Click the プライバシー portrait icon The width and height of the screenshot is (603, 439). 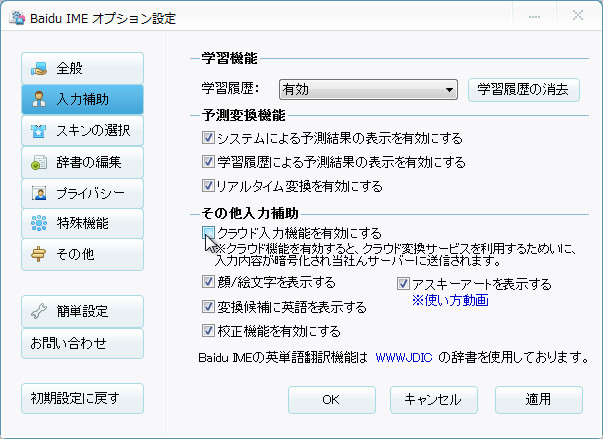[x=39, y=193]
